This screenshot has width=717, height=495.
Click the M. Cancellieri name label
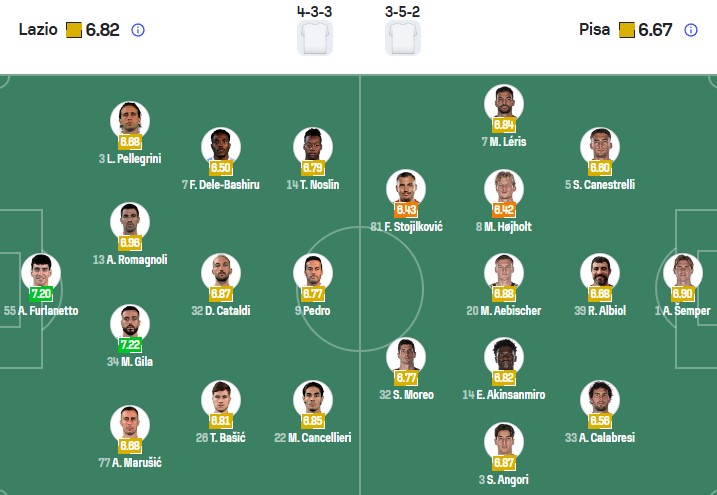tap(313, 438)
